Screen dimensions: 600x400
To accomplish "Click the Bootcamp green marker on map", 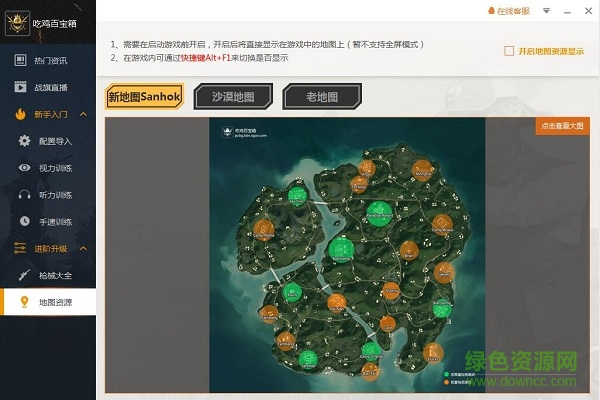I will point(341,250).
